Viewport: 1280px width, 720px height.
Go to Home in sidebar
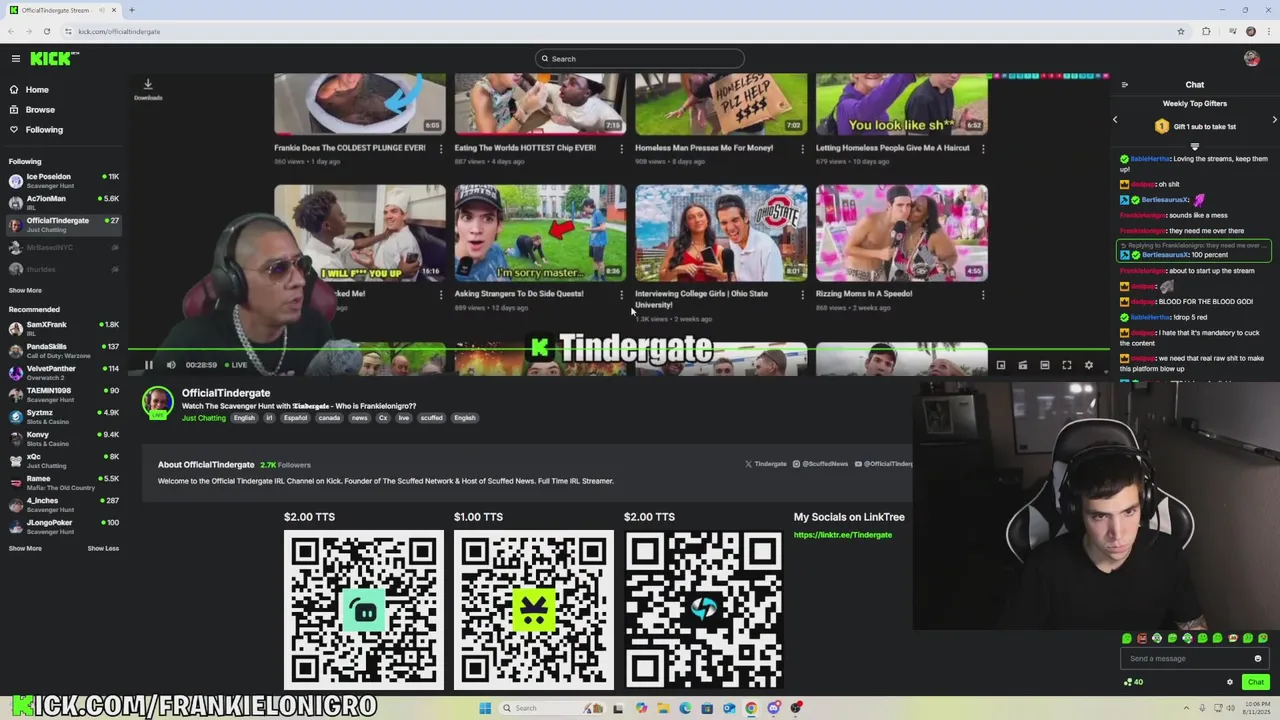pyautogui.click(x=37, y=90)
